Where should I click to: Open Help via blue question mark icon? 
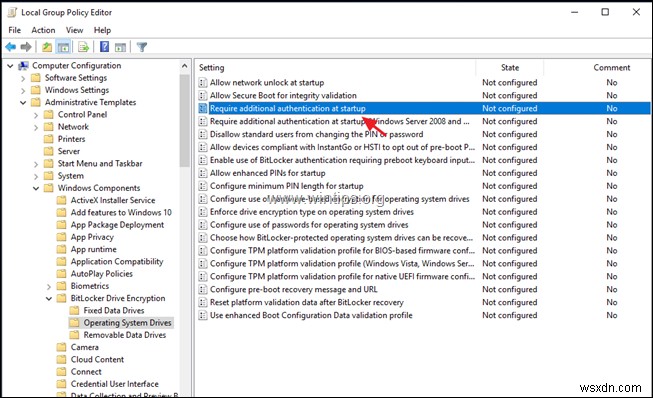(x=105, y=47)
